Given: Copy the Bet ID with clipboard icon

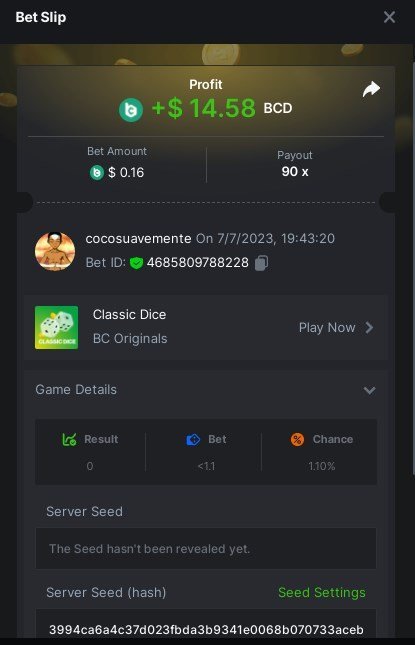Looking at the screenshot, I should tap(262, 263).
